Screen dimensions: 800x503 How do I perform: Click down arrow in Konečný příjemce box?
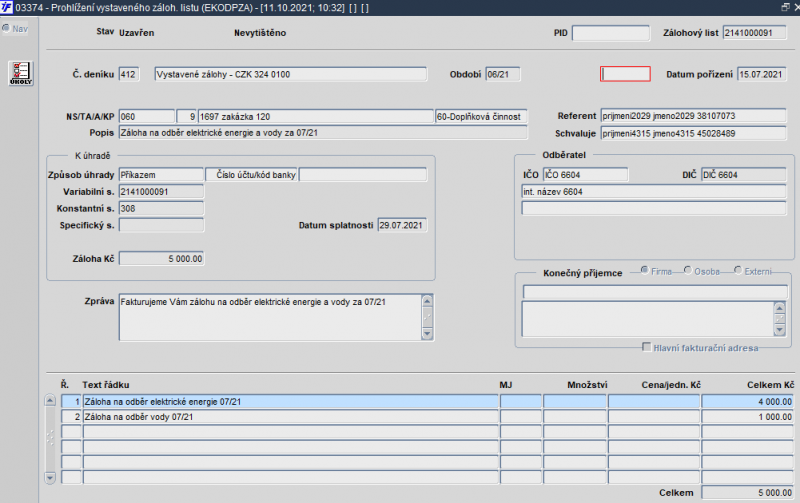pos(779,330)
